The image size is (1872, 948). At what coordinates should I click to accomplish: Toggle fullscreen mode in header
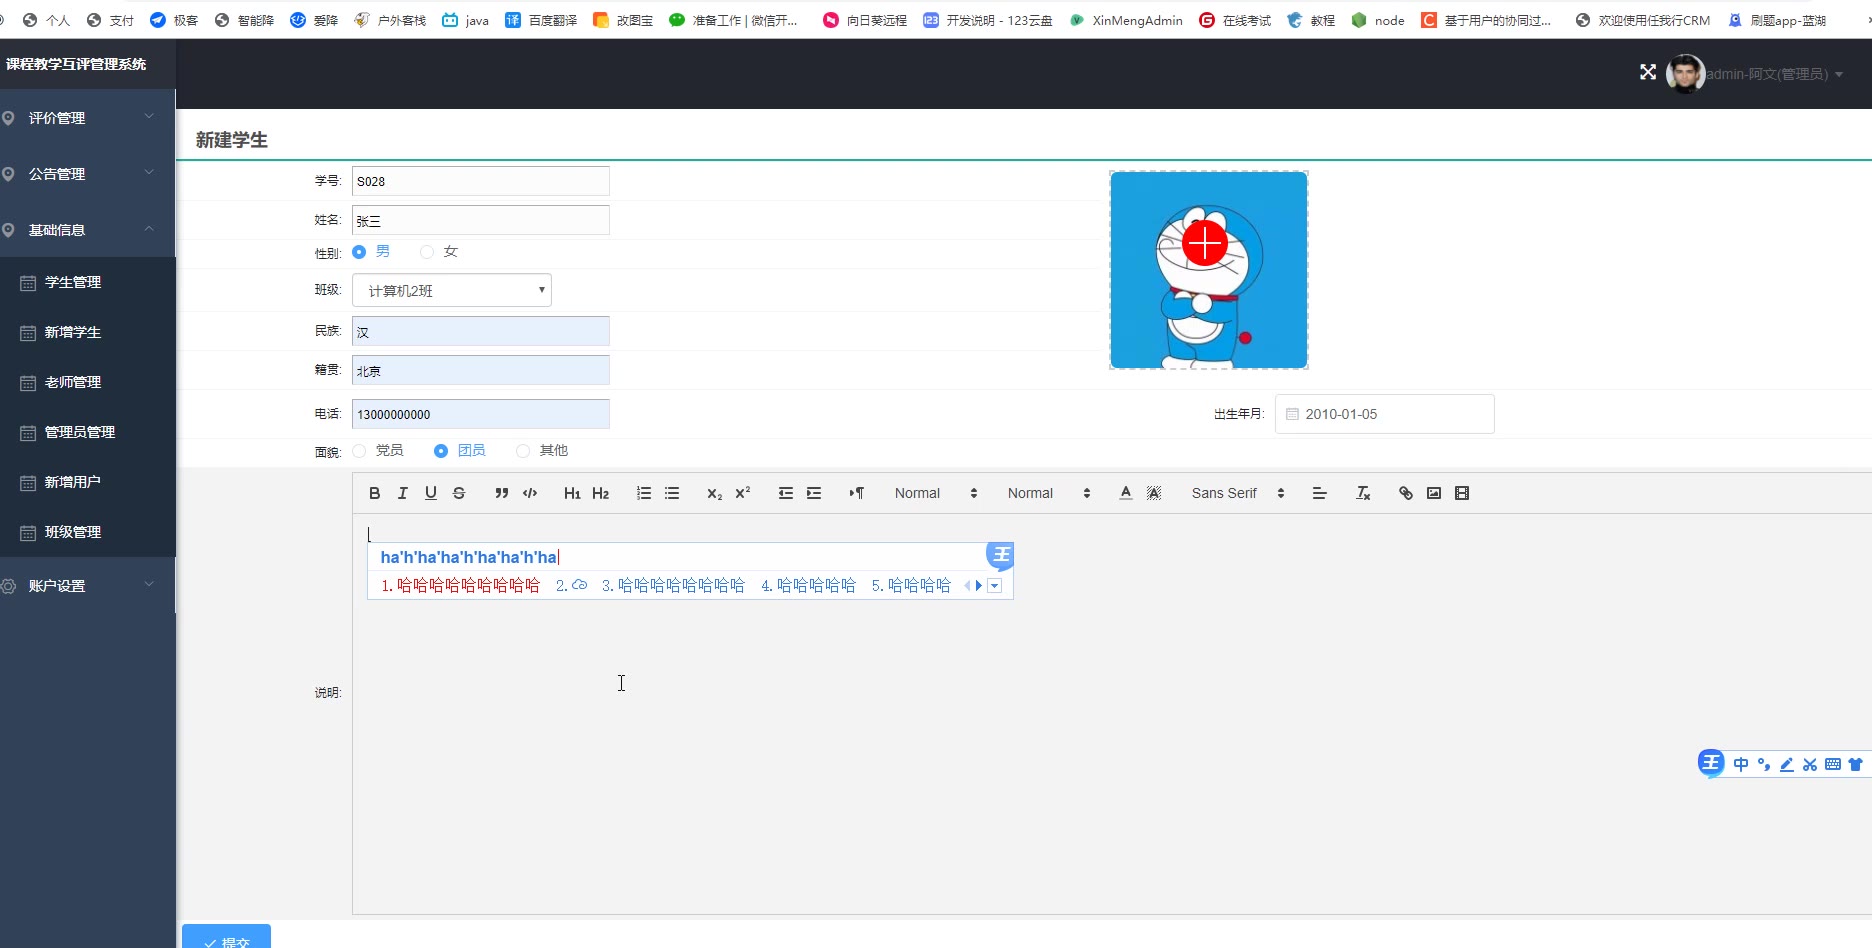1648,72
